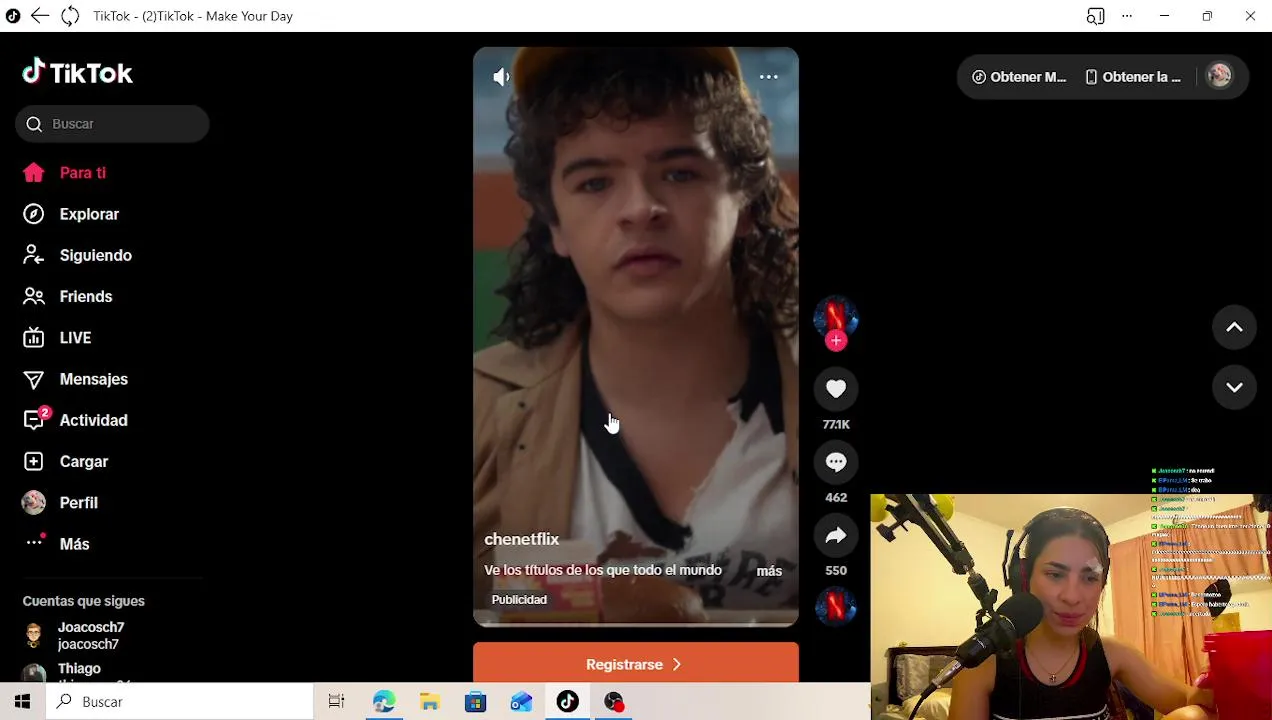Viewport: 1272px width, 720px height.
Task: Open Task View on the taskbar
Action: click(336, 702)
